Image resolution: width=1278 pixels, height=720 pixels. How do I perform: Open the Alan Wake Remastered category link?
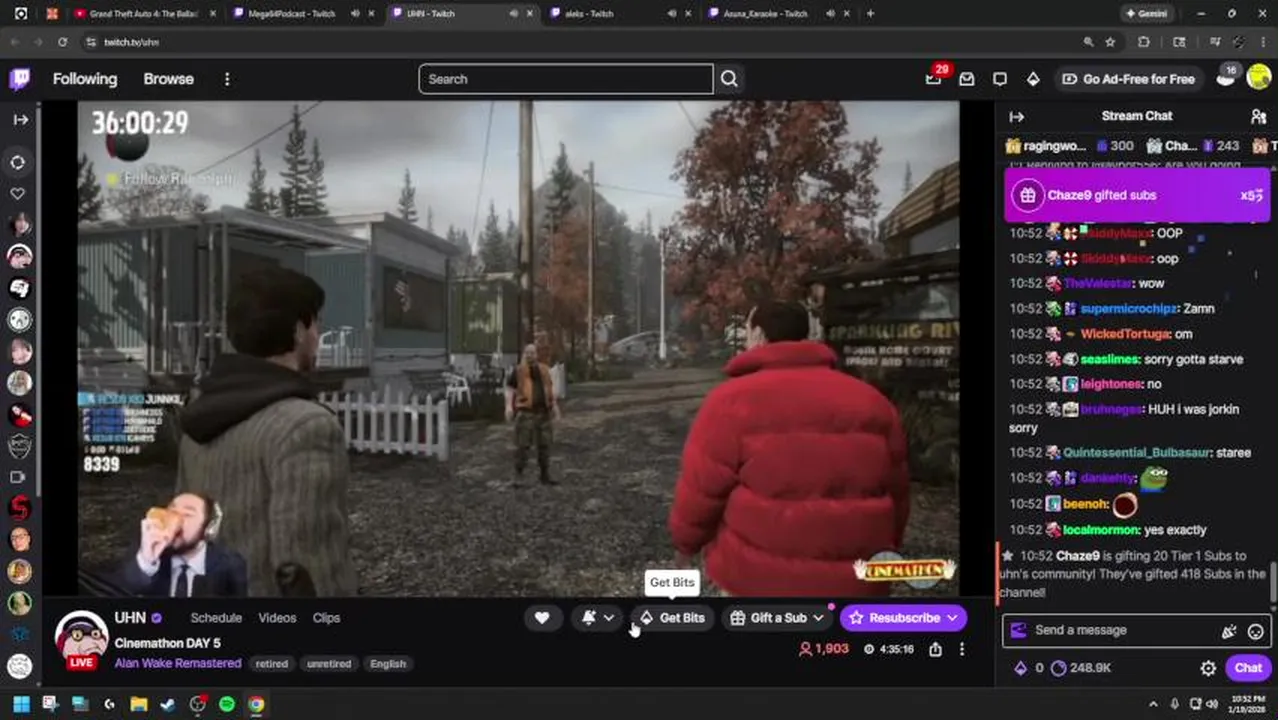pos(178,663)
